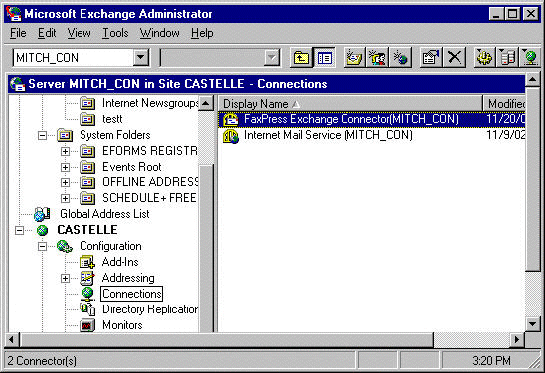Open Properties with the toolbar icon
545x373 pixels.
[430, 58]
